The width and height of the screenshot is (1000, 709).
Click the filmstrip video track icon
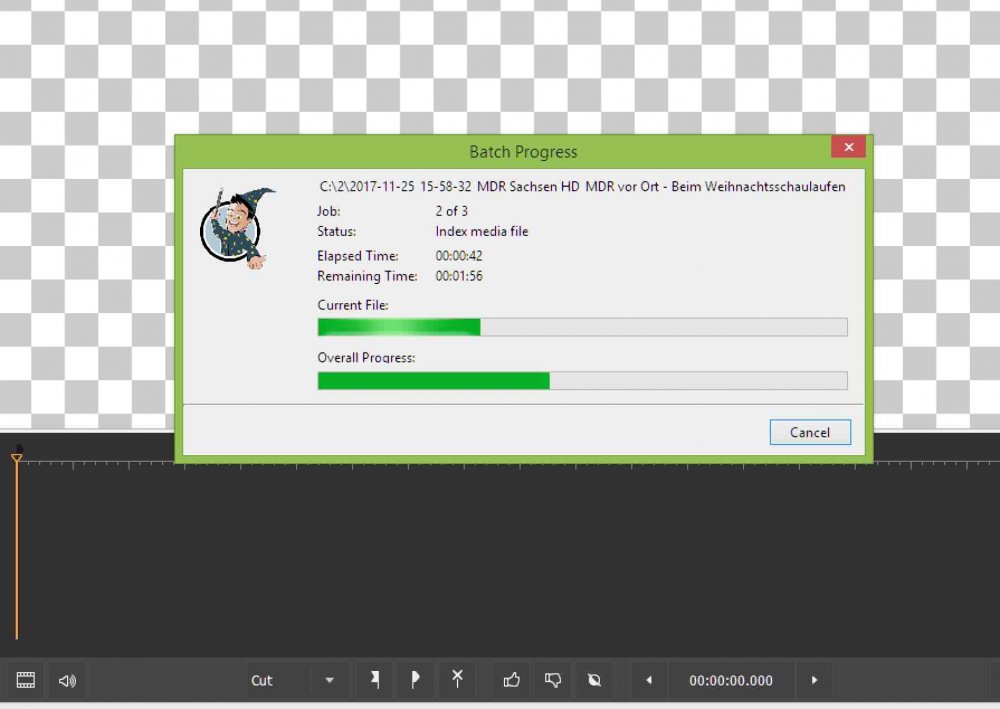(26, 680)
